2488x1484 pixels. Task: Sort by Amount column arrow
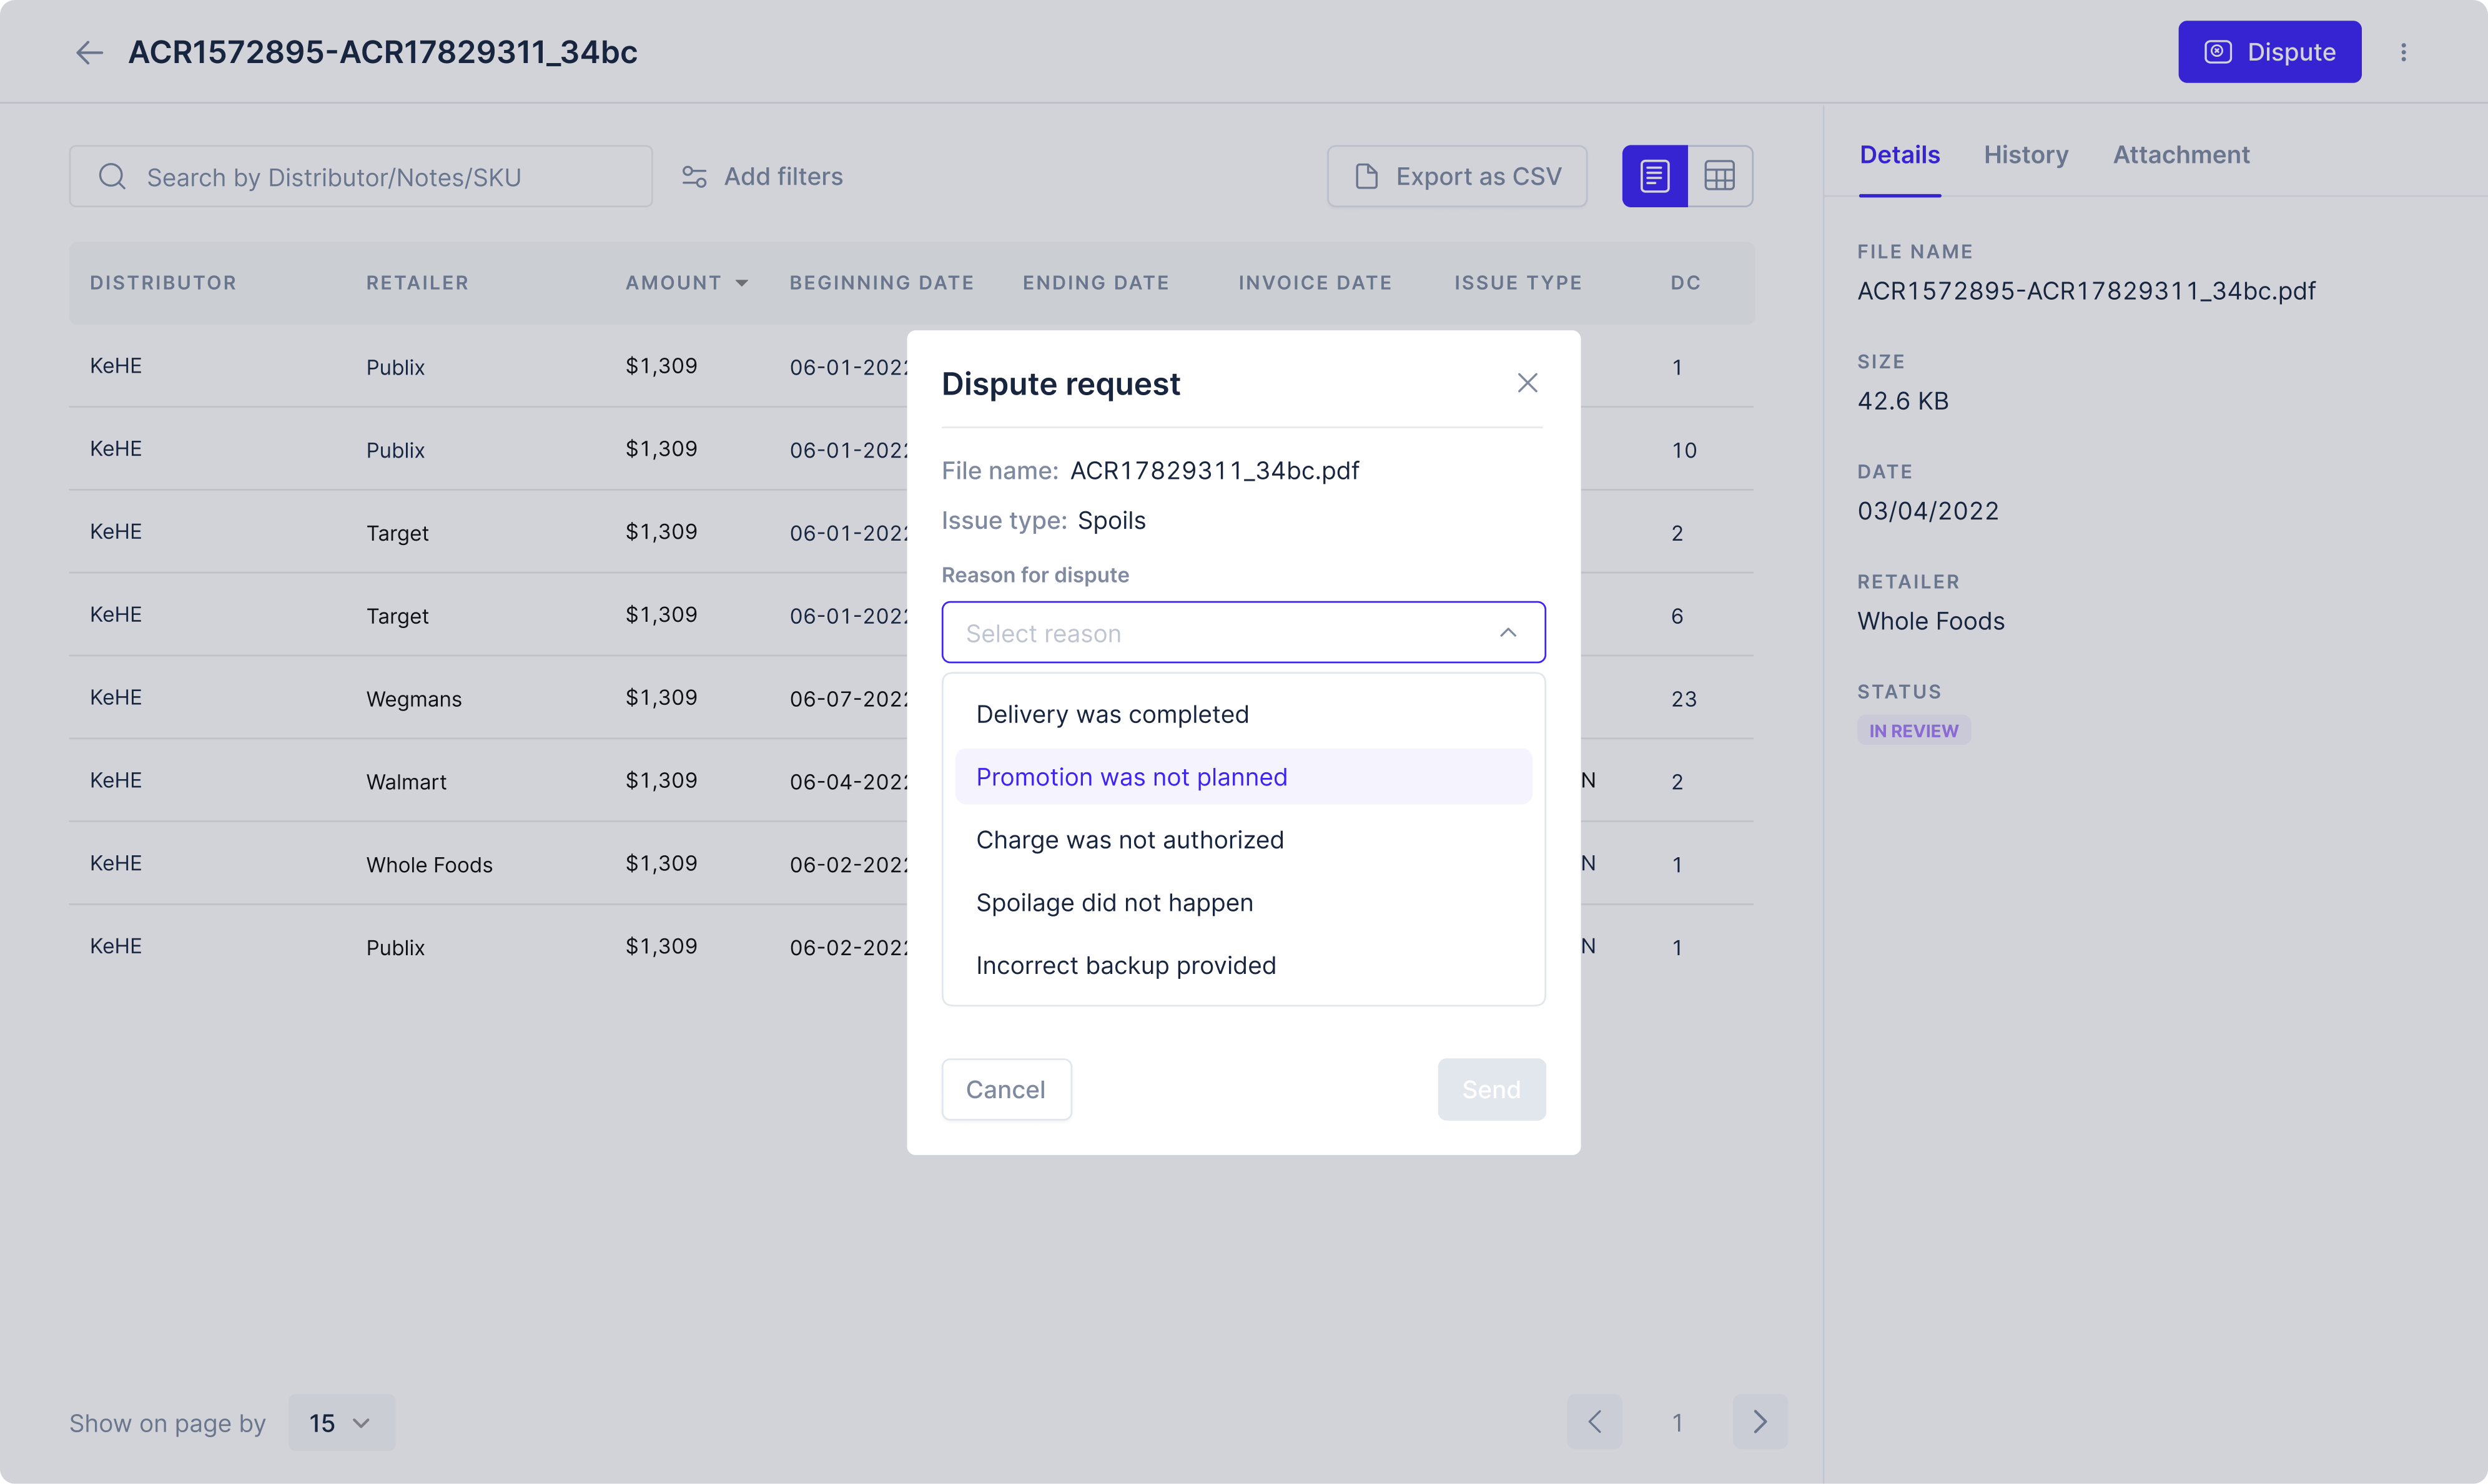click(741, 284)
